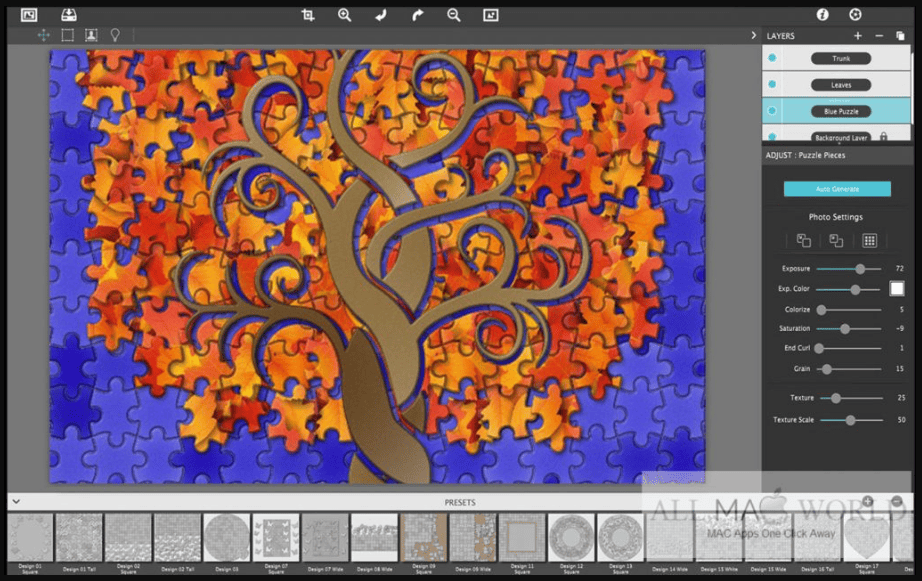
Task: Click the save/export tray icon
Action: pyautogui.click(x=69, y=15)
